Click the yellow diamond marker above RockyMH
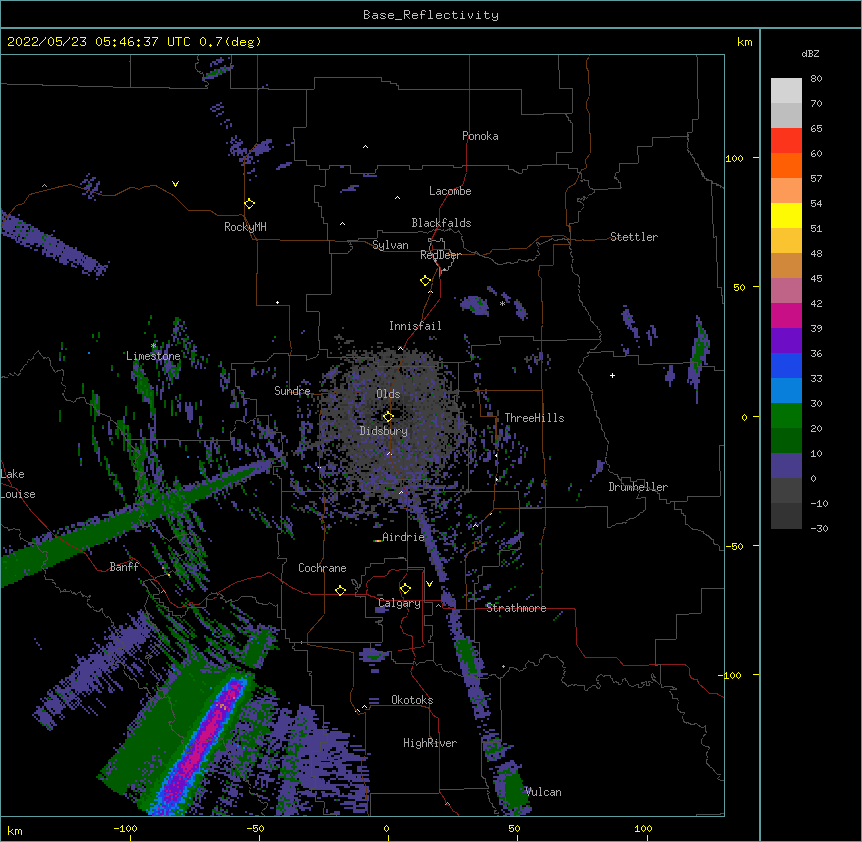Image resolution: width=862 pixels, height=842 pixels. click(250, 204)
